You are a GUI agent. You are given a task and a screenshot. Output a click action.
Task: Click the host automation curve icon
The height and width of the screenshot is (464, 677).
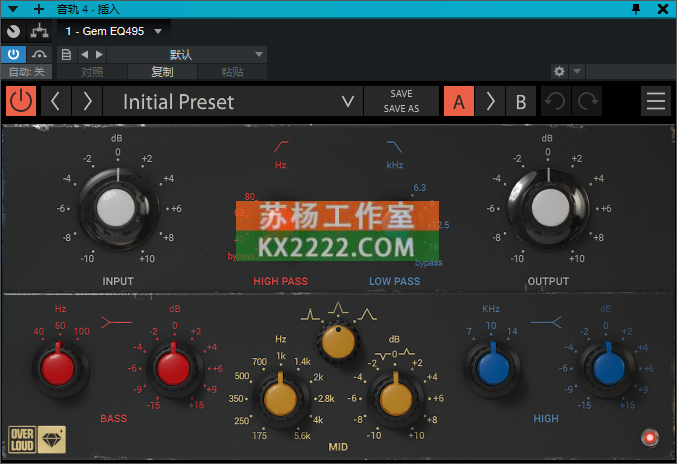pyautogui.click(x=39, y=54)
